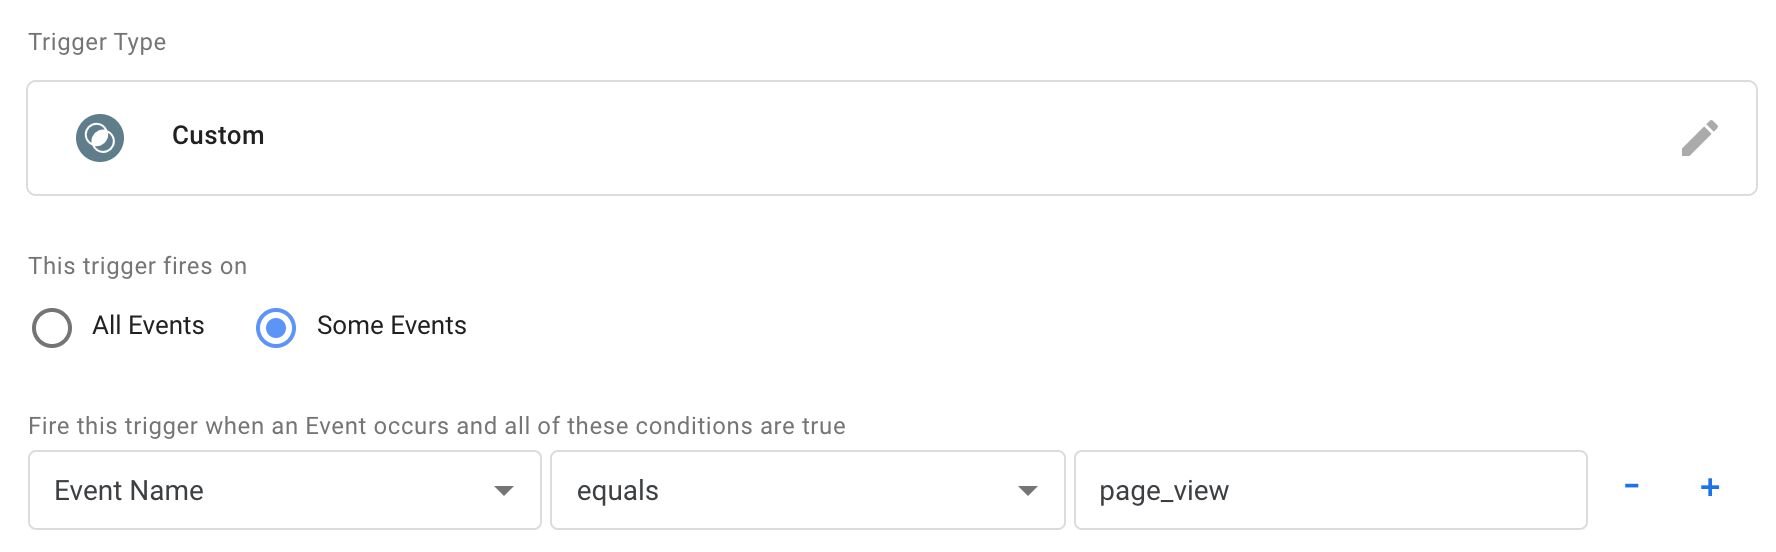Click the Custom trigger type circular icon

click(100, 138)
